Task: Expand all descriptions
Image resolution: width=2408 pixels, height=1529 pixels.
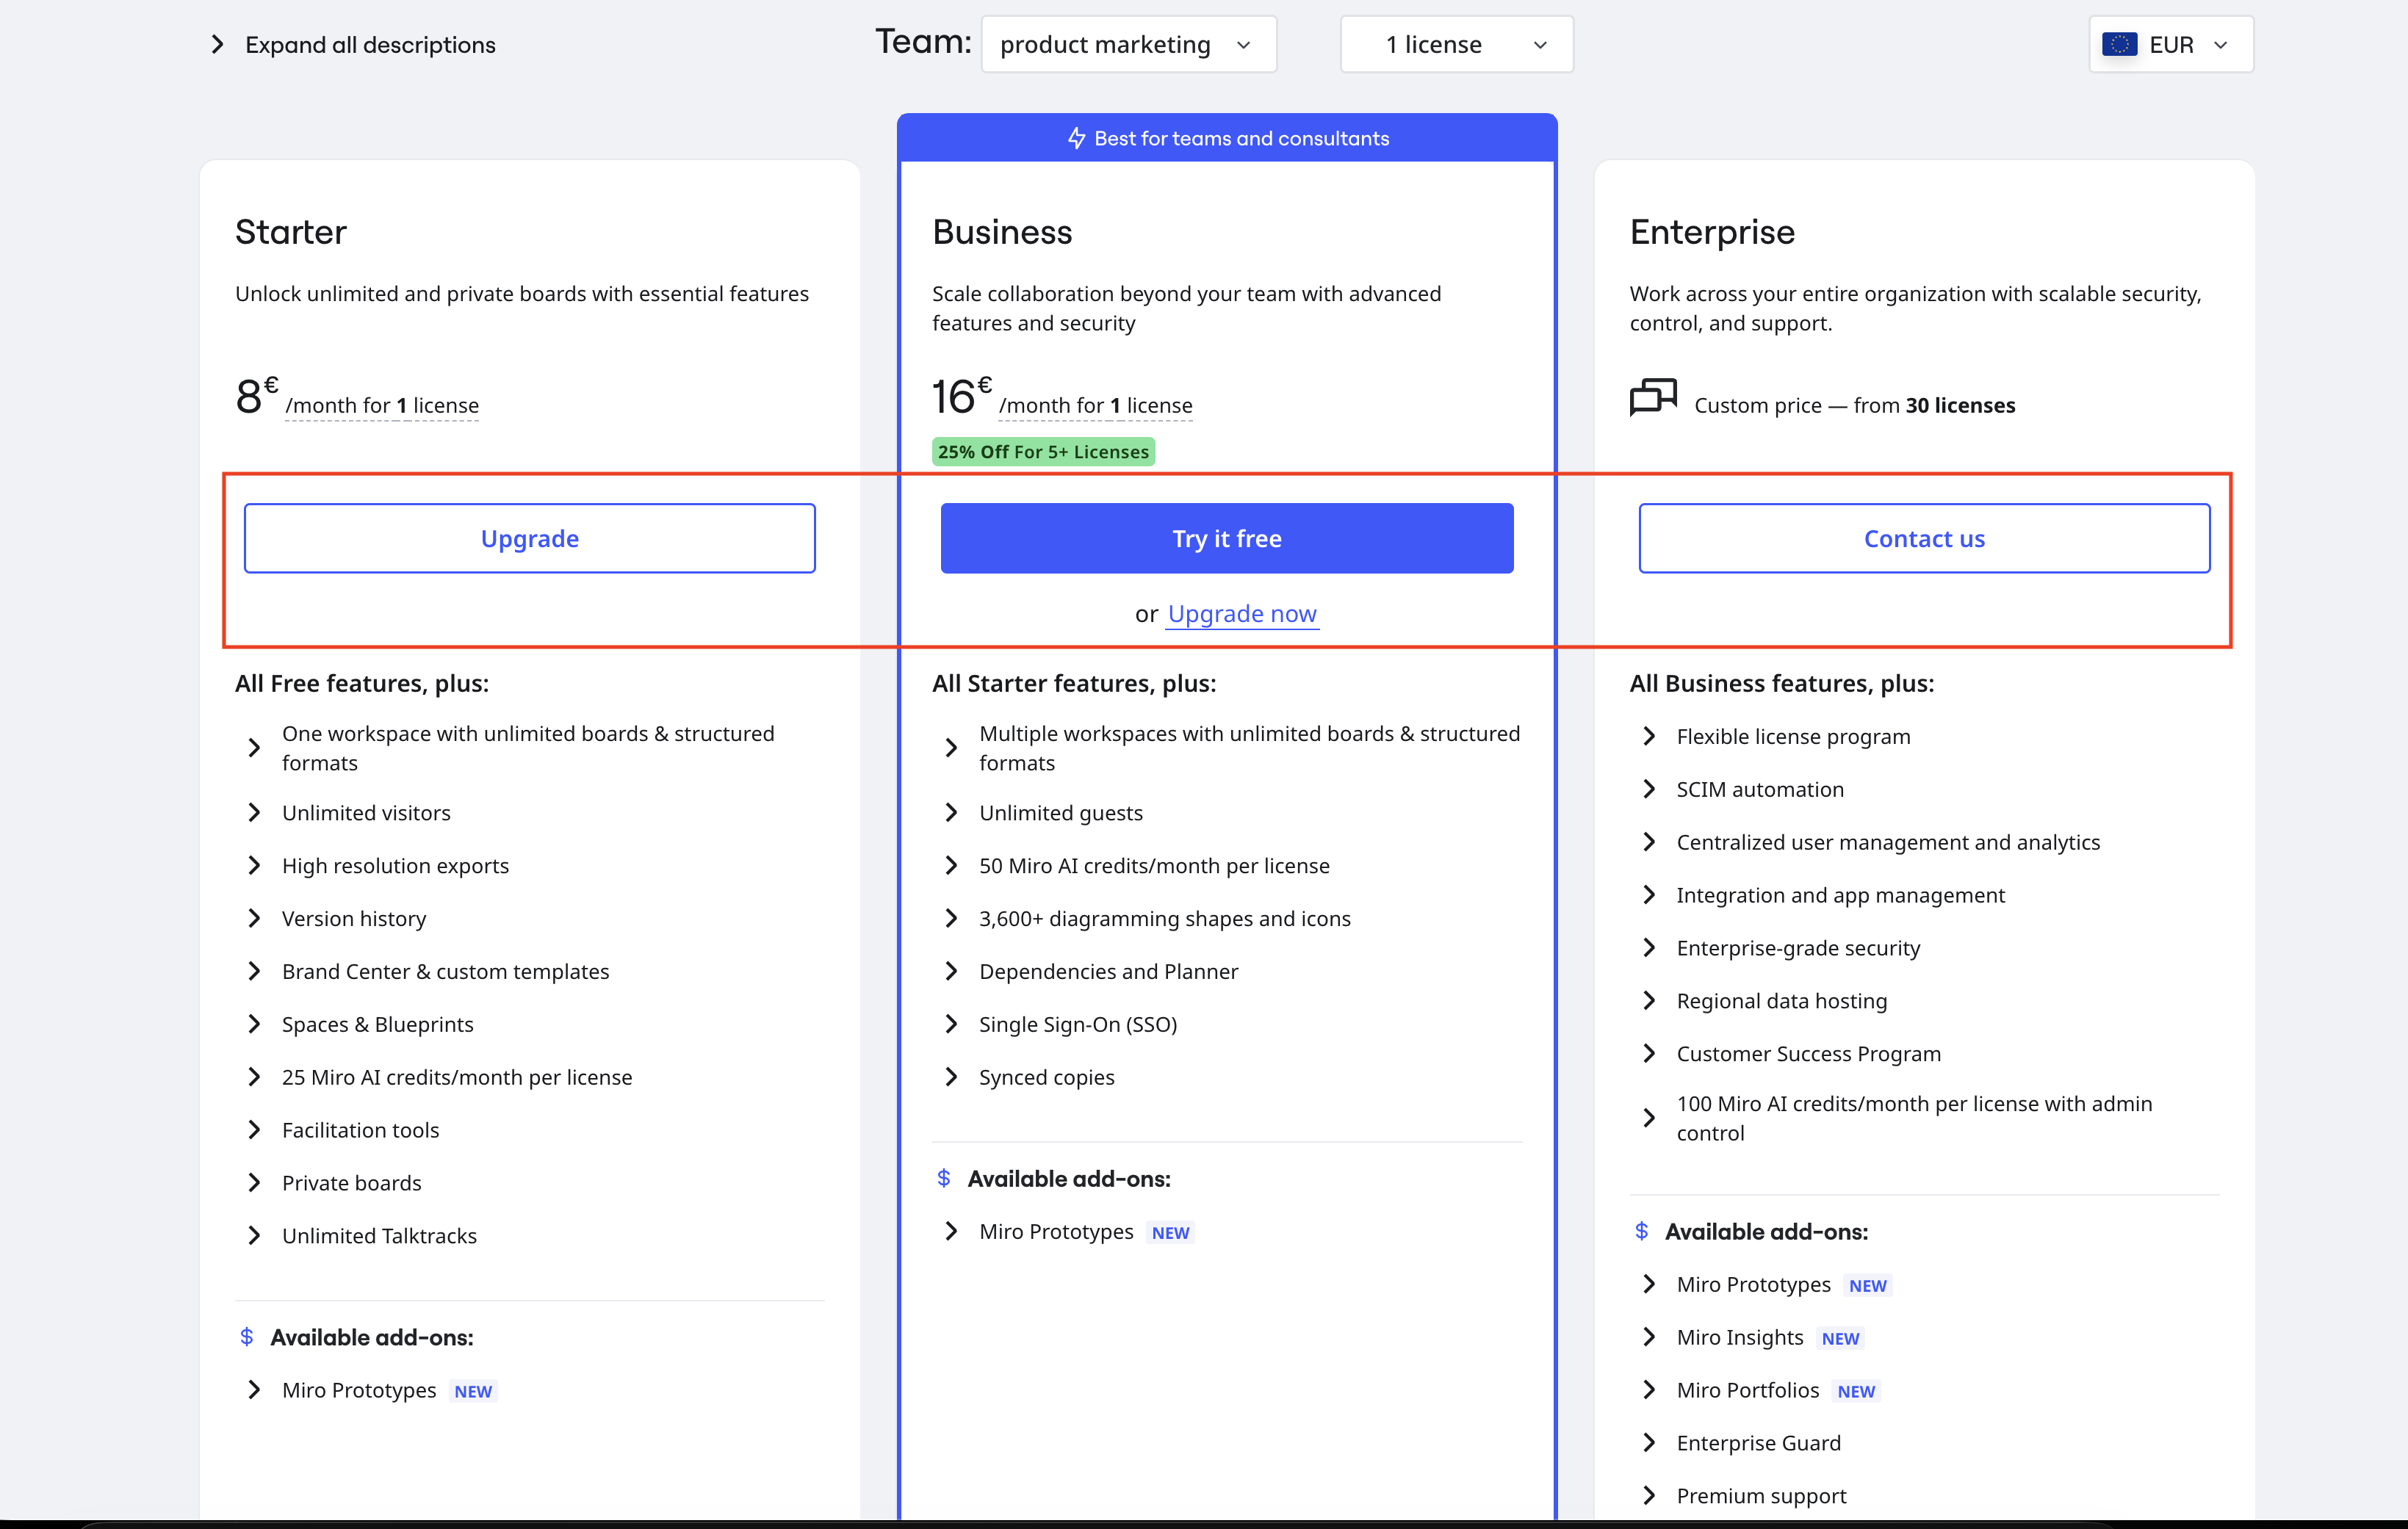Action: pyautogui.click(x=353, y=45)
